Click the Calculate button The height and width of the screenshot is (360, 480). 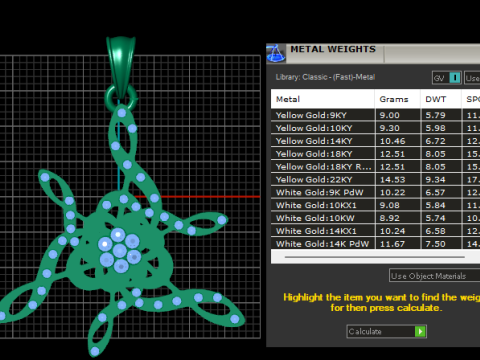pos(386,331)
